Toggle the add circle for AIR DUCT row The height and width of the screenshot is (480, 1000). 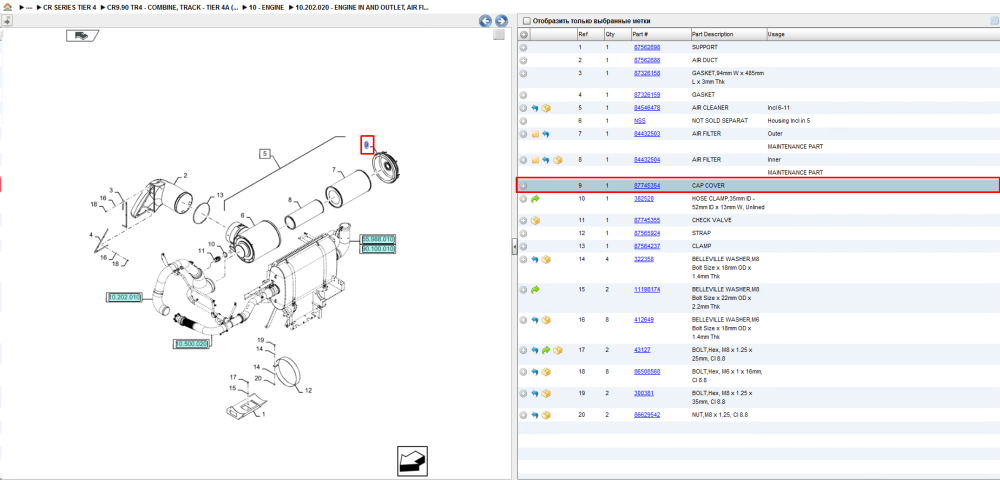523,61
